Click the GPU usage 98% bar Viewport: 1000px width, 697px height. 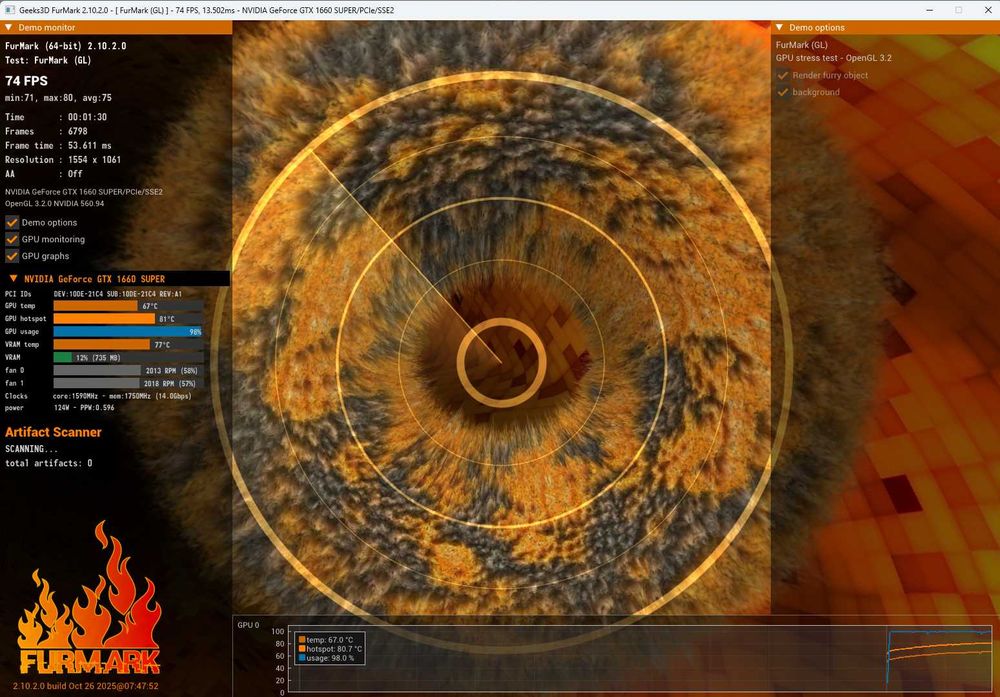pos(128,332)
